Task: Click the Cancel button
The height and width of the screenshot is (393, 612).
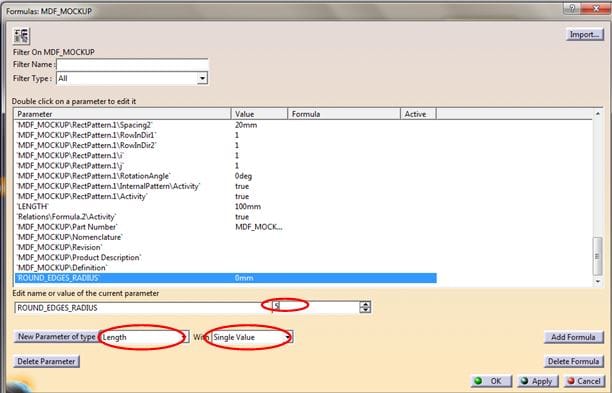Action: [584, 381]
